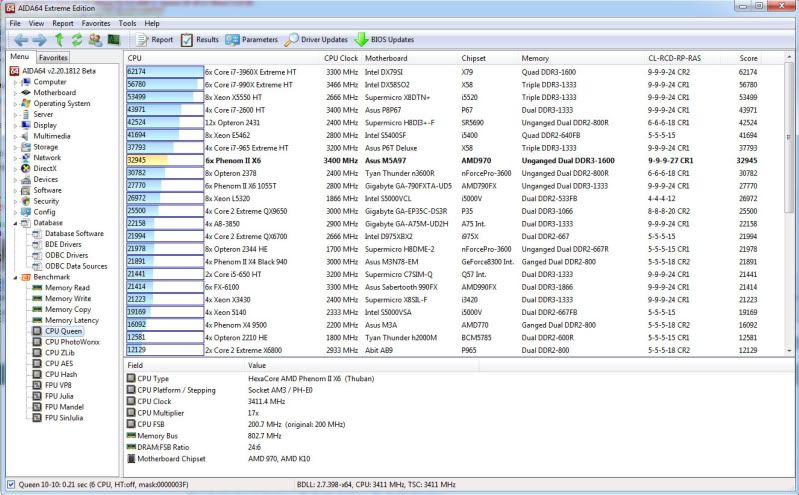Click the results list vertical scrollbar
Image resolution: width=799 pixels, height=495 pixels.
tap(791, 200)
